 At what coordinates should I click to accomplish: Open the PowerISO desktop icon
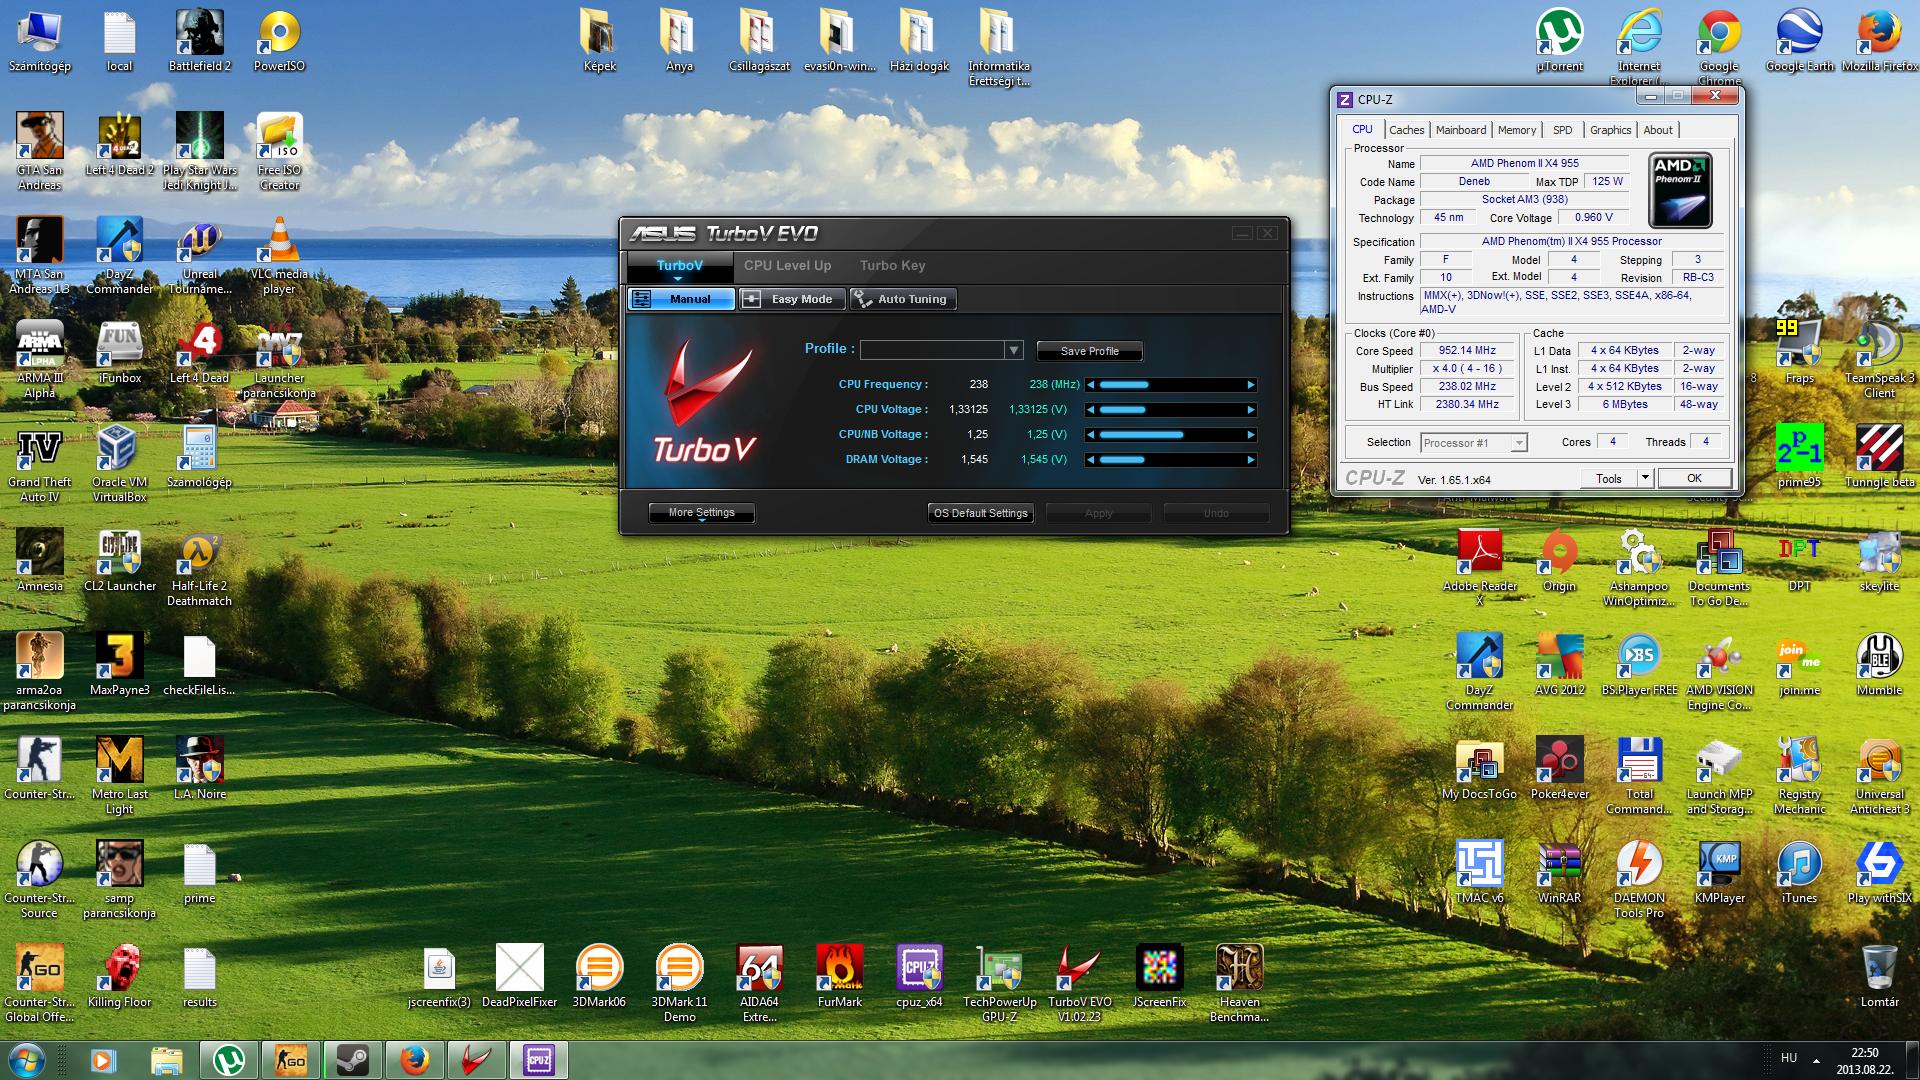tap(279, 40)
